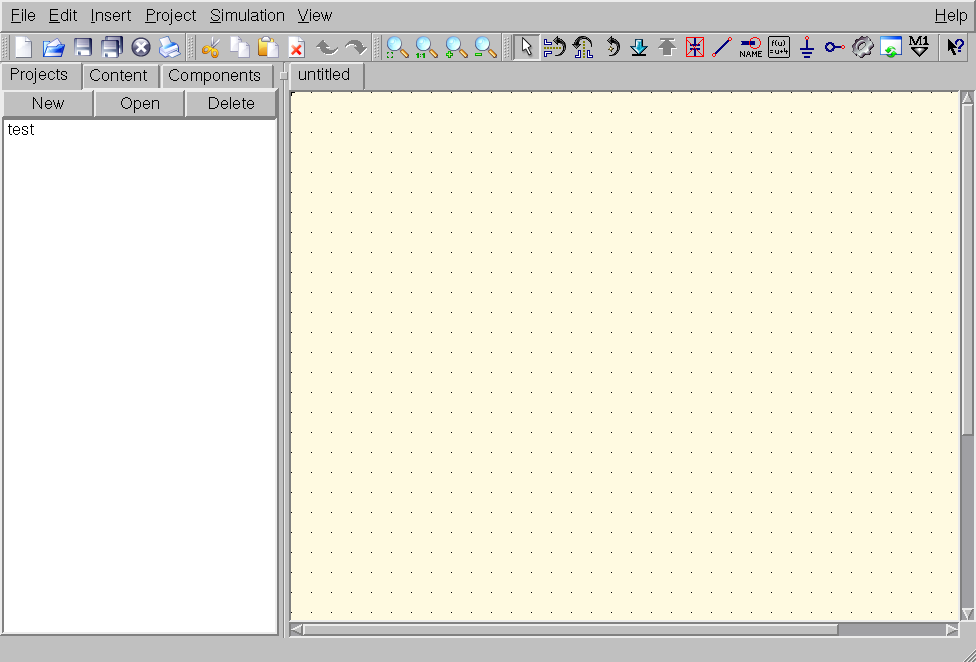Switch to the Components tab

[214, 76]
